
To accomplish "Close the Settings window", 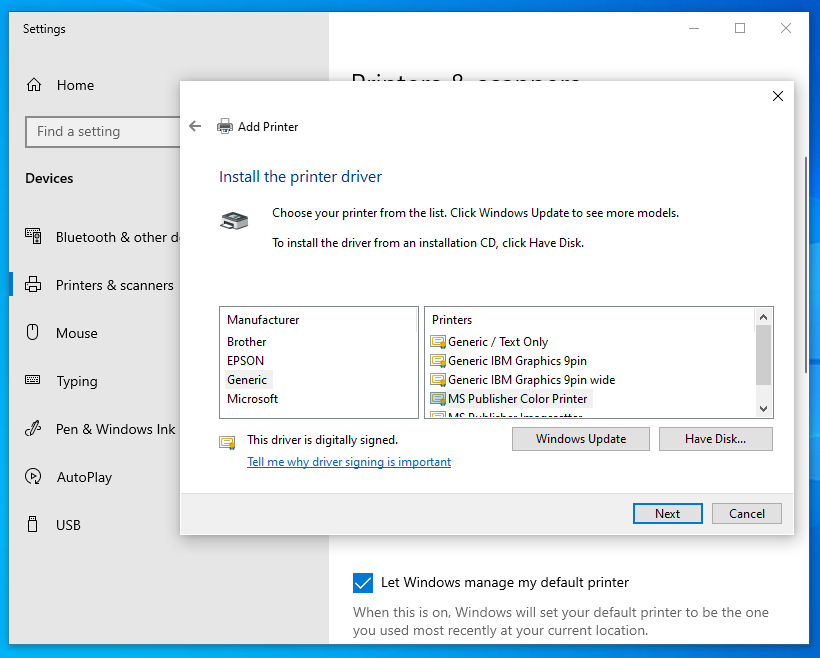I will 785,28.
